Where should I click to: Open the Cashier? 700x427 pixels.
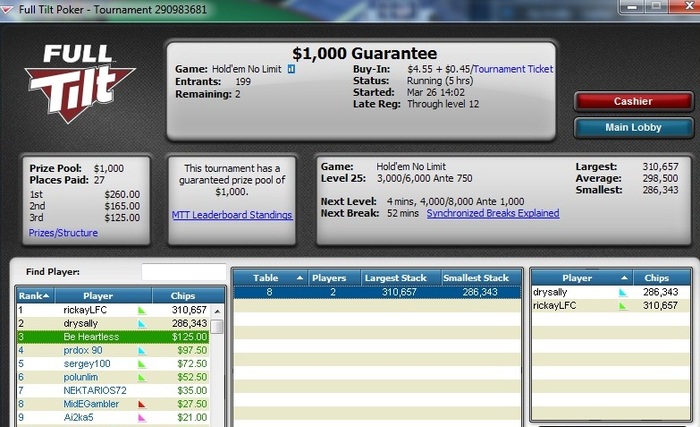tap(633, 101)
